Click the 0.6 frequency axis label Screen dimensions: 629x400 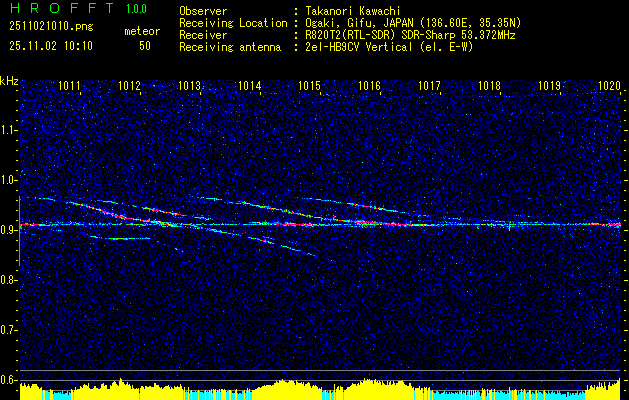point(9,380)
